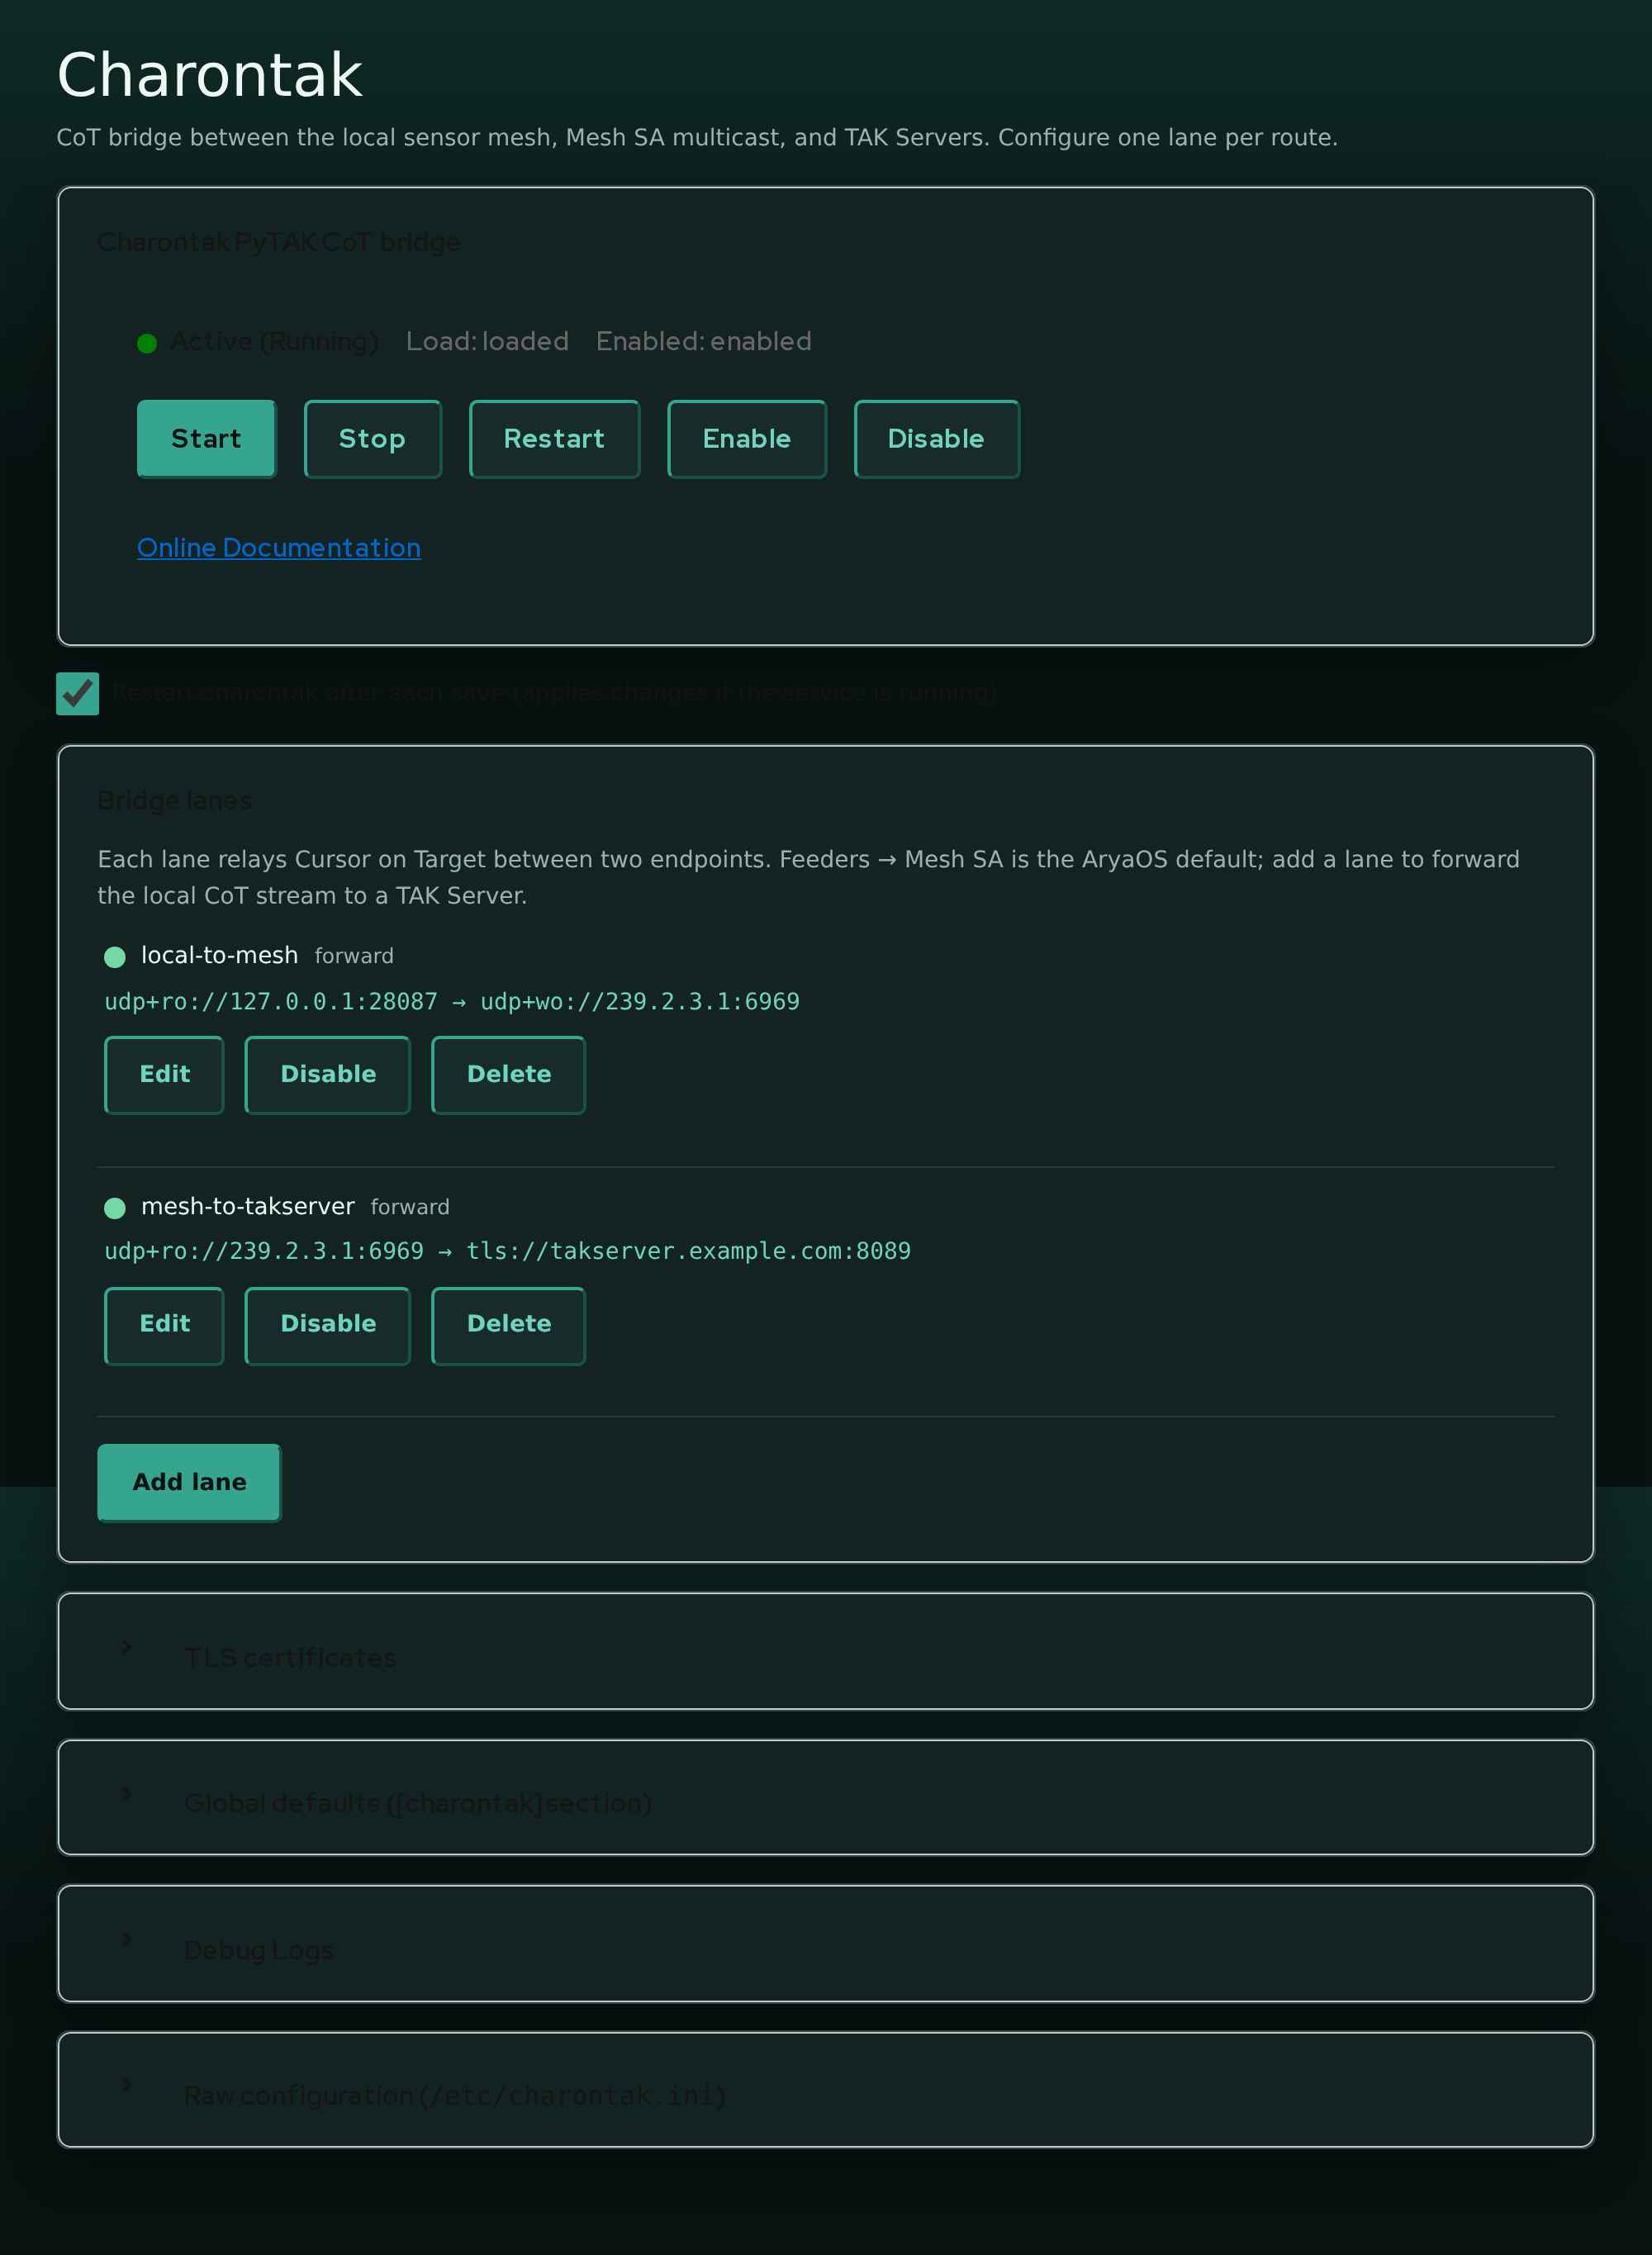Click the local-to-mesh lane status dot

pyautogui.click(x=115, y=957)
